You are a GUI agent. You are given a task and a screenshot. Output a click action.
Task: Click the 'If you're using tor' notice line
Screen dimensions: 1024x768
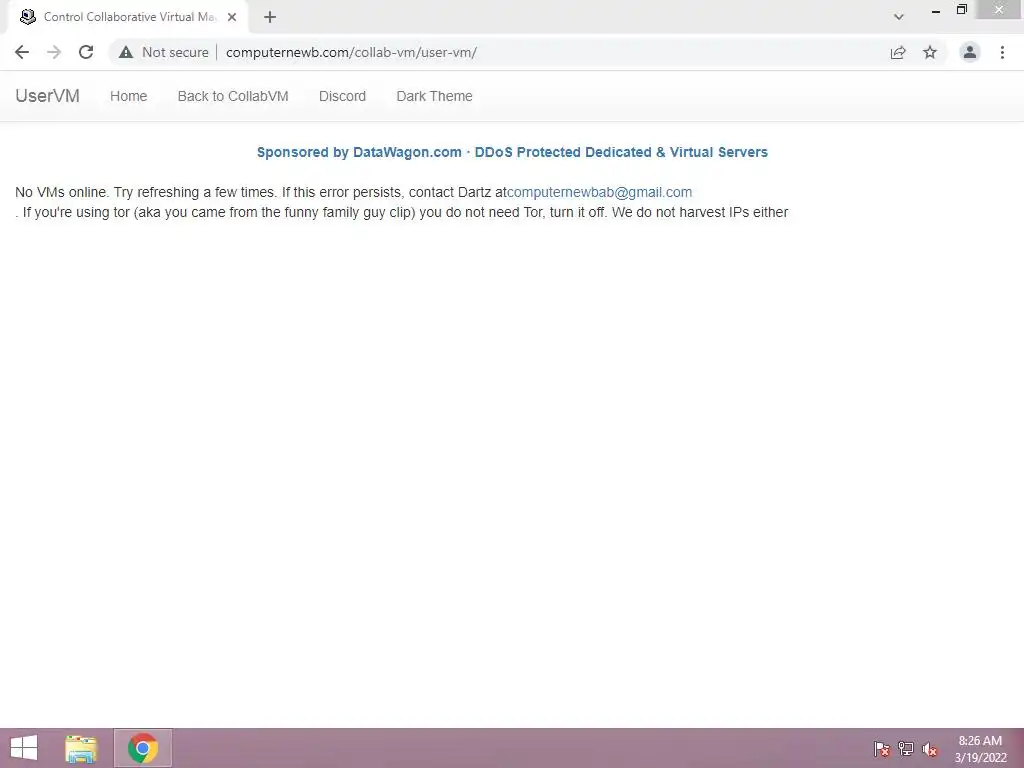click(402, 212)
